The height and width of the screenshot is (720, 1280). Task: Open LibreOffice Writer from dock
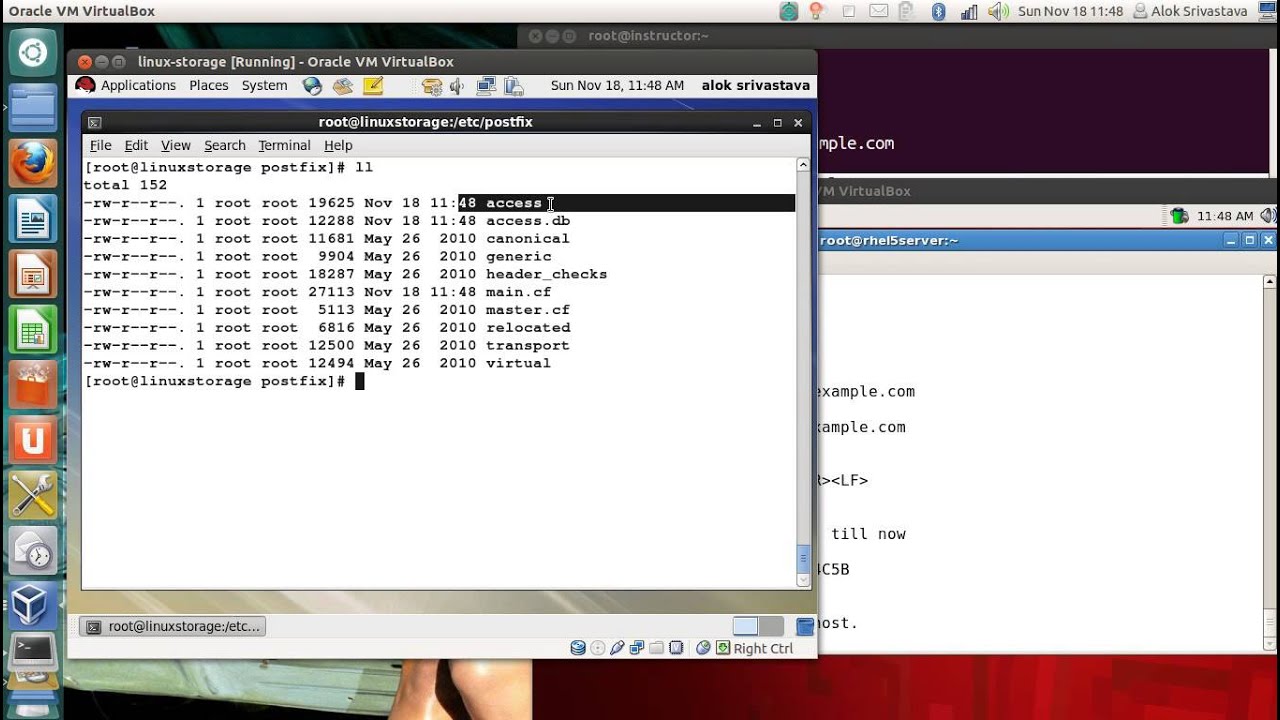32,217
